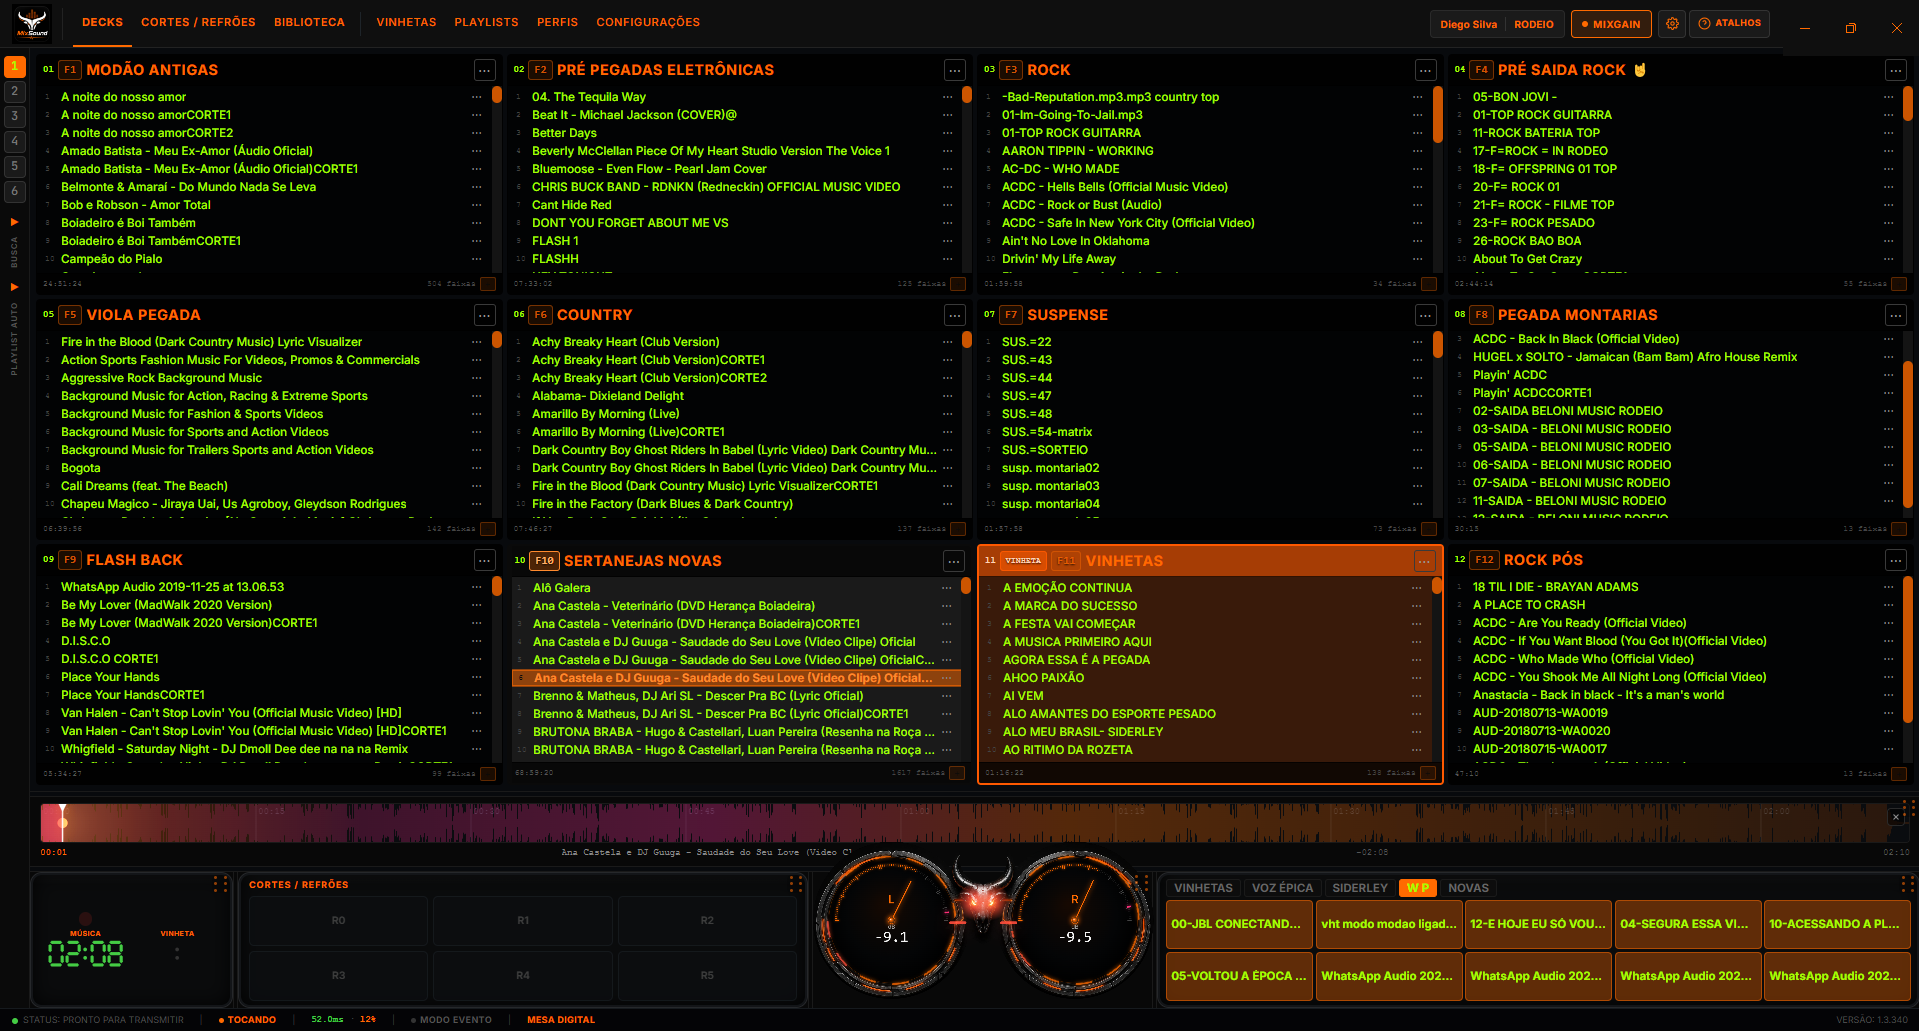Screen dimensions: 1919x1031
Task: Open the Diego Silva profile selector
Action: (1468, 24)
